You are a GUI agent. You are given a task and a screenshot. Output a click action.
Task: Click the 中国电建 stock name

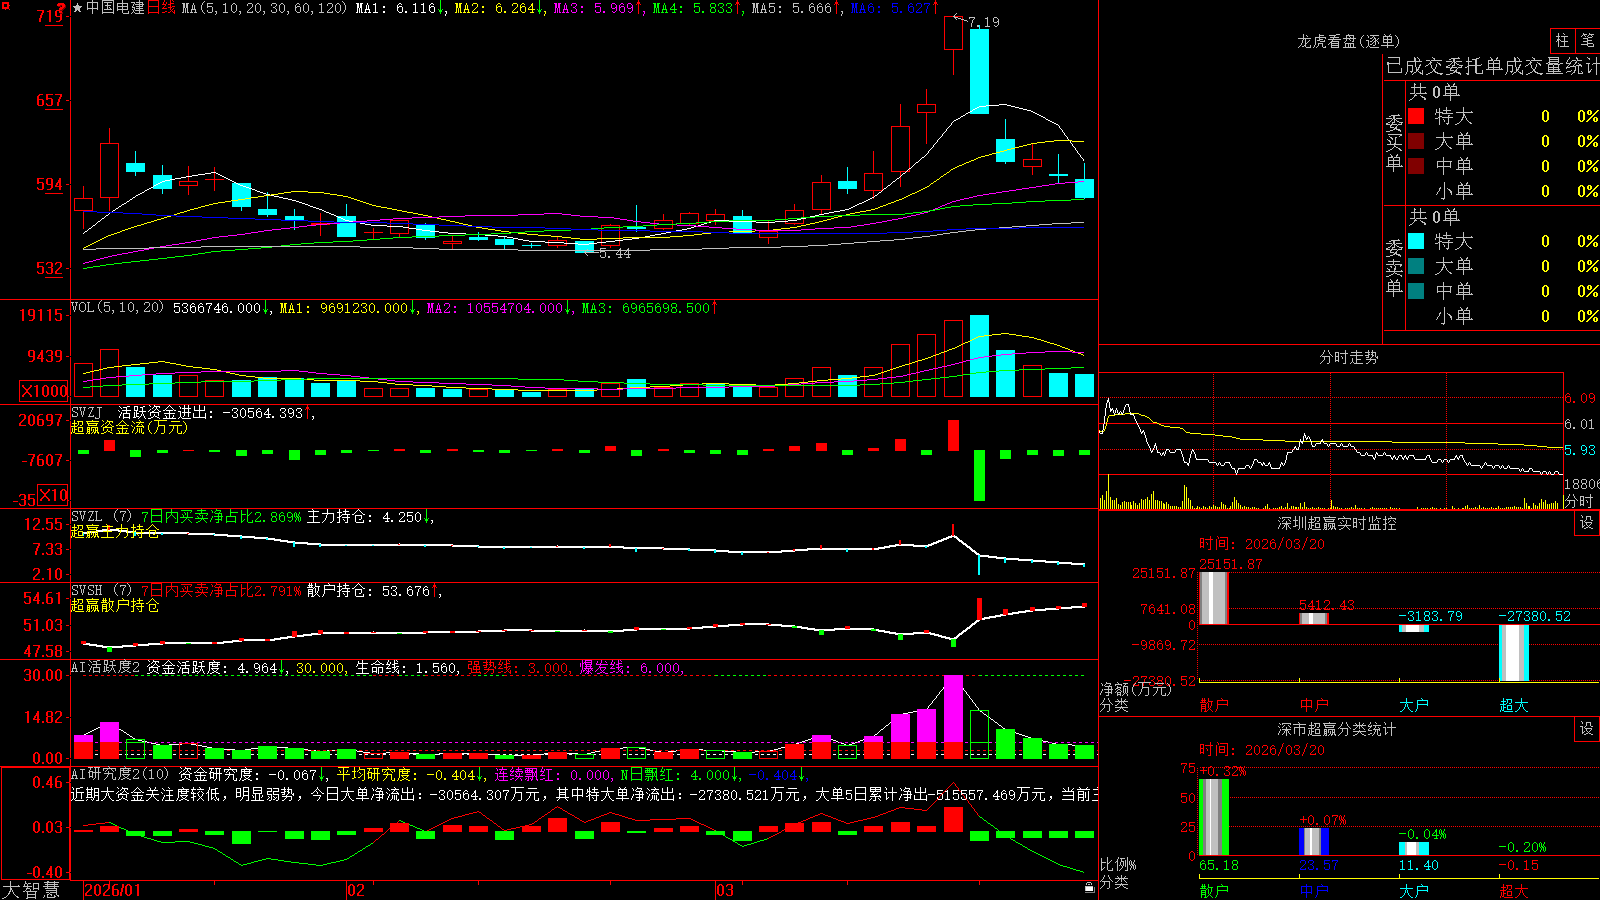pyautogui.click(x=115, y=8)
